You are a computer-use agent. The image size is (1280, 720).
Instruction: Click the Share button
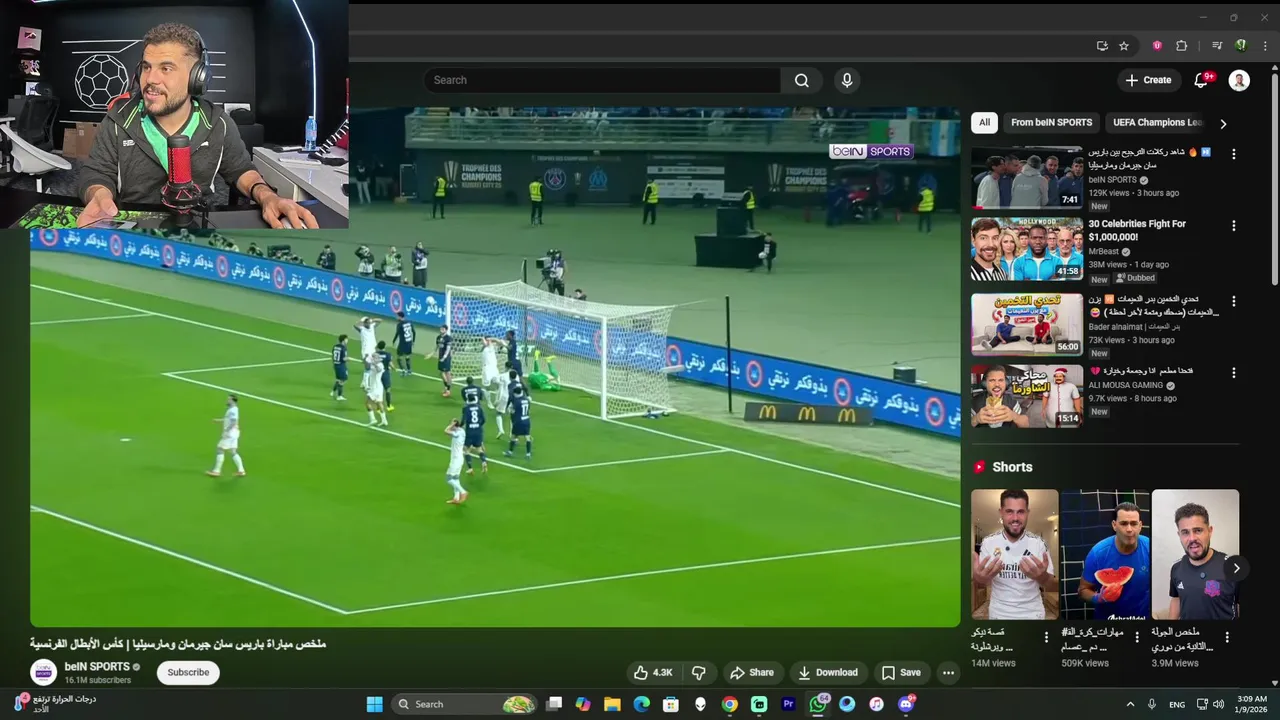tap(752, 672)
